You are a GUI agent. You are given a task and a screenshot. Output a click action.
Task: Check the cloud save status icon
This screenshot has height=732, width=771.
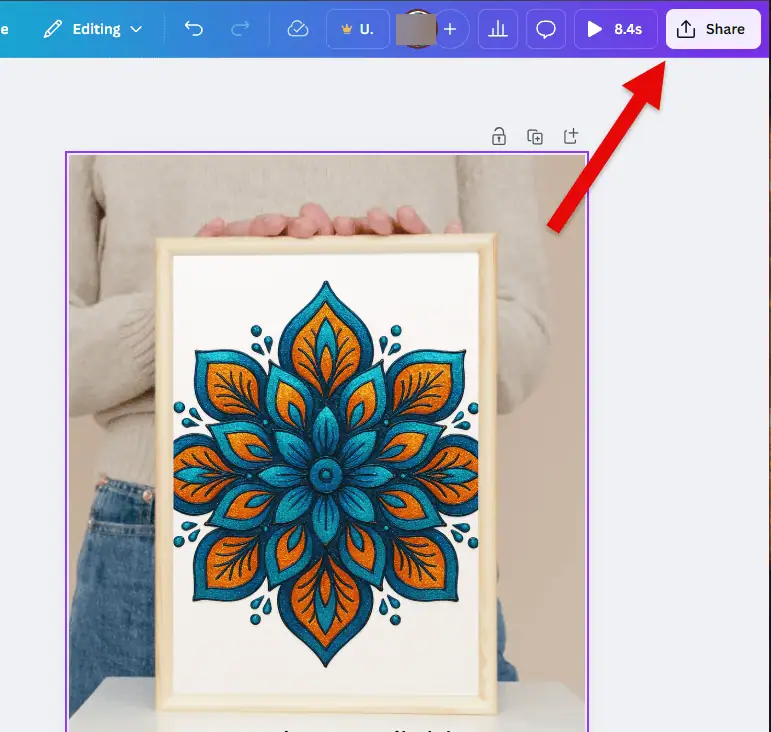point(297,29)
